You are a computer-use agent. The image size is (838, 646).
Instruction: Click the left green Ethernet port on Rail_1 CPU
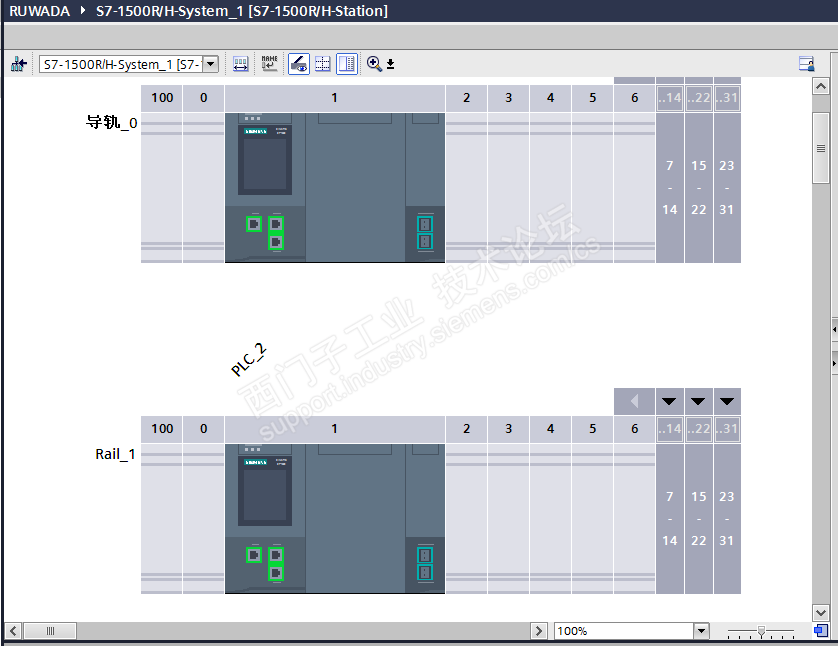pos(254,555)
